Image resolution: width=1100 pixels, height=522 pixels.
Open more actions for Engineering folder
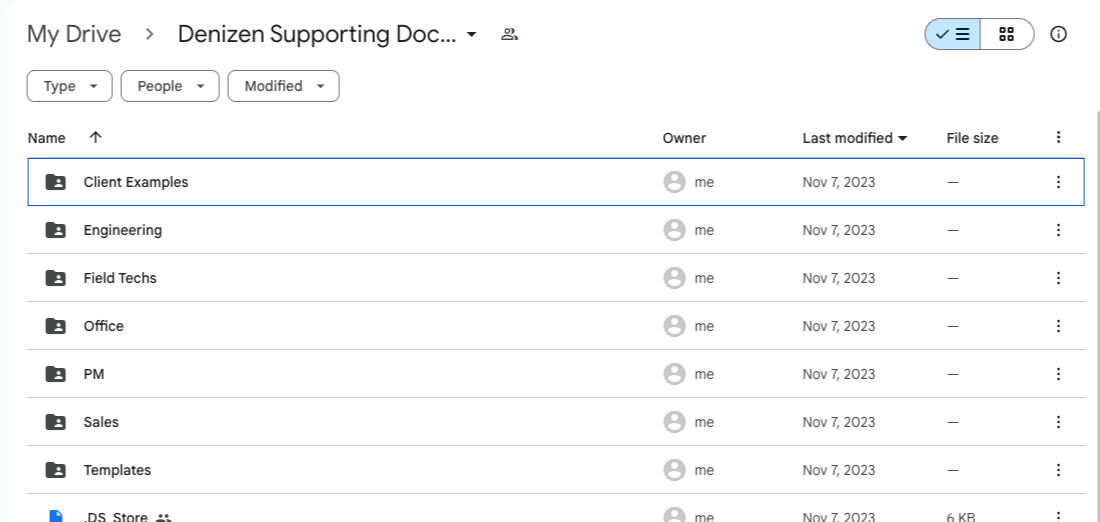coord(1058,230)
